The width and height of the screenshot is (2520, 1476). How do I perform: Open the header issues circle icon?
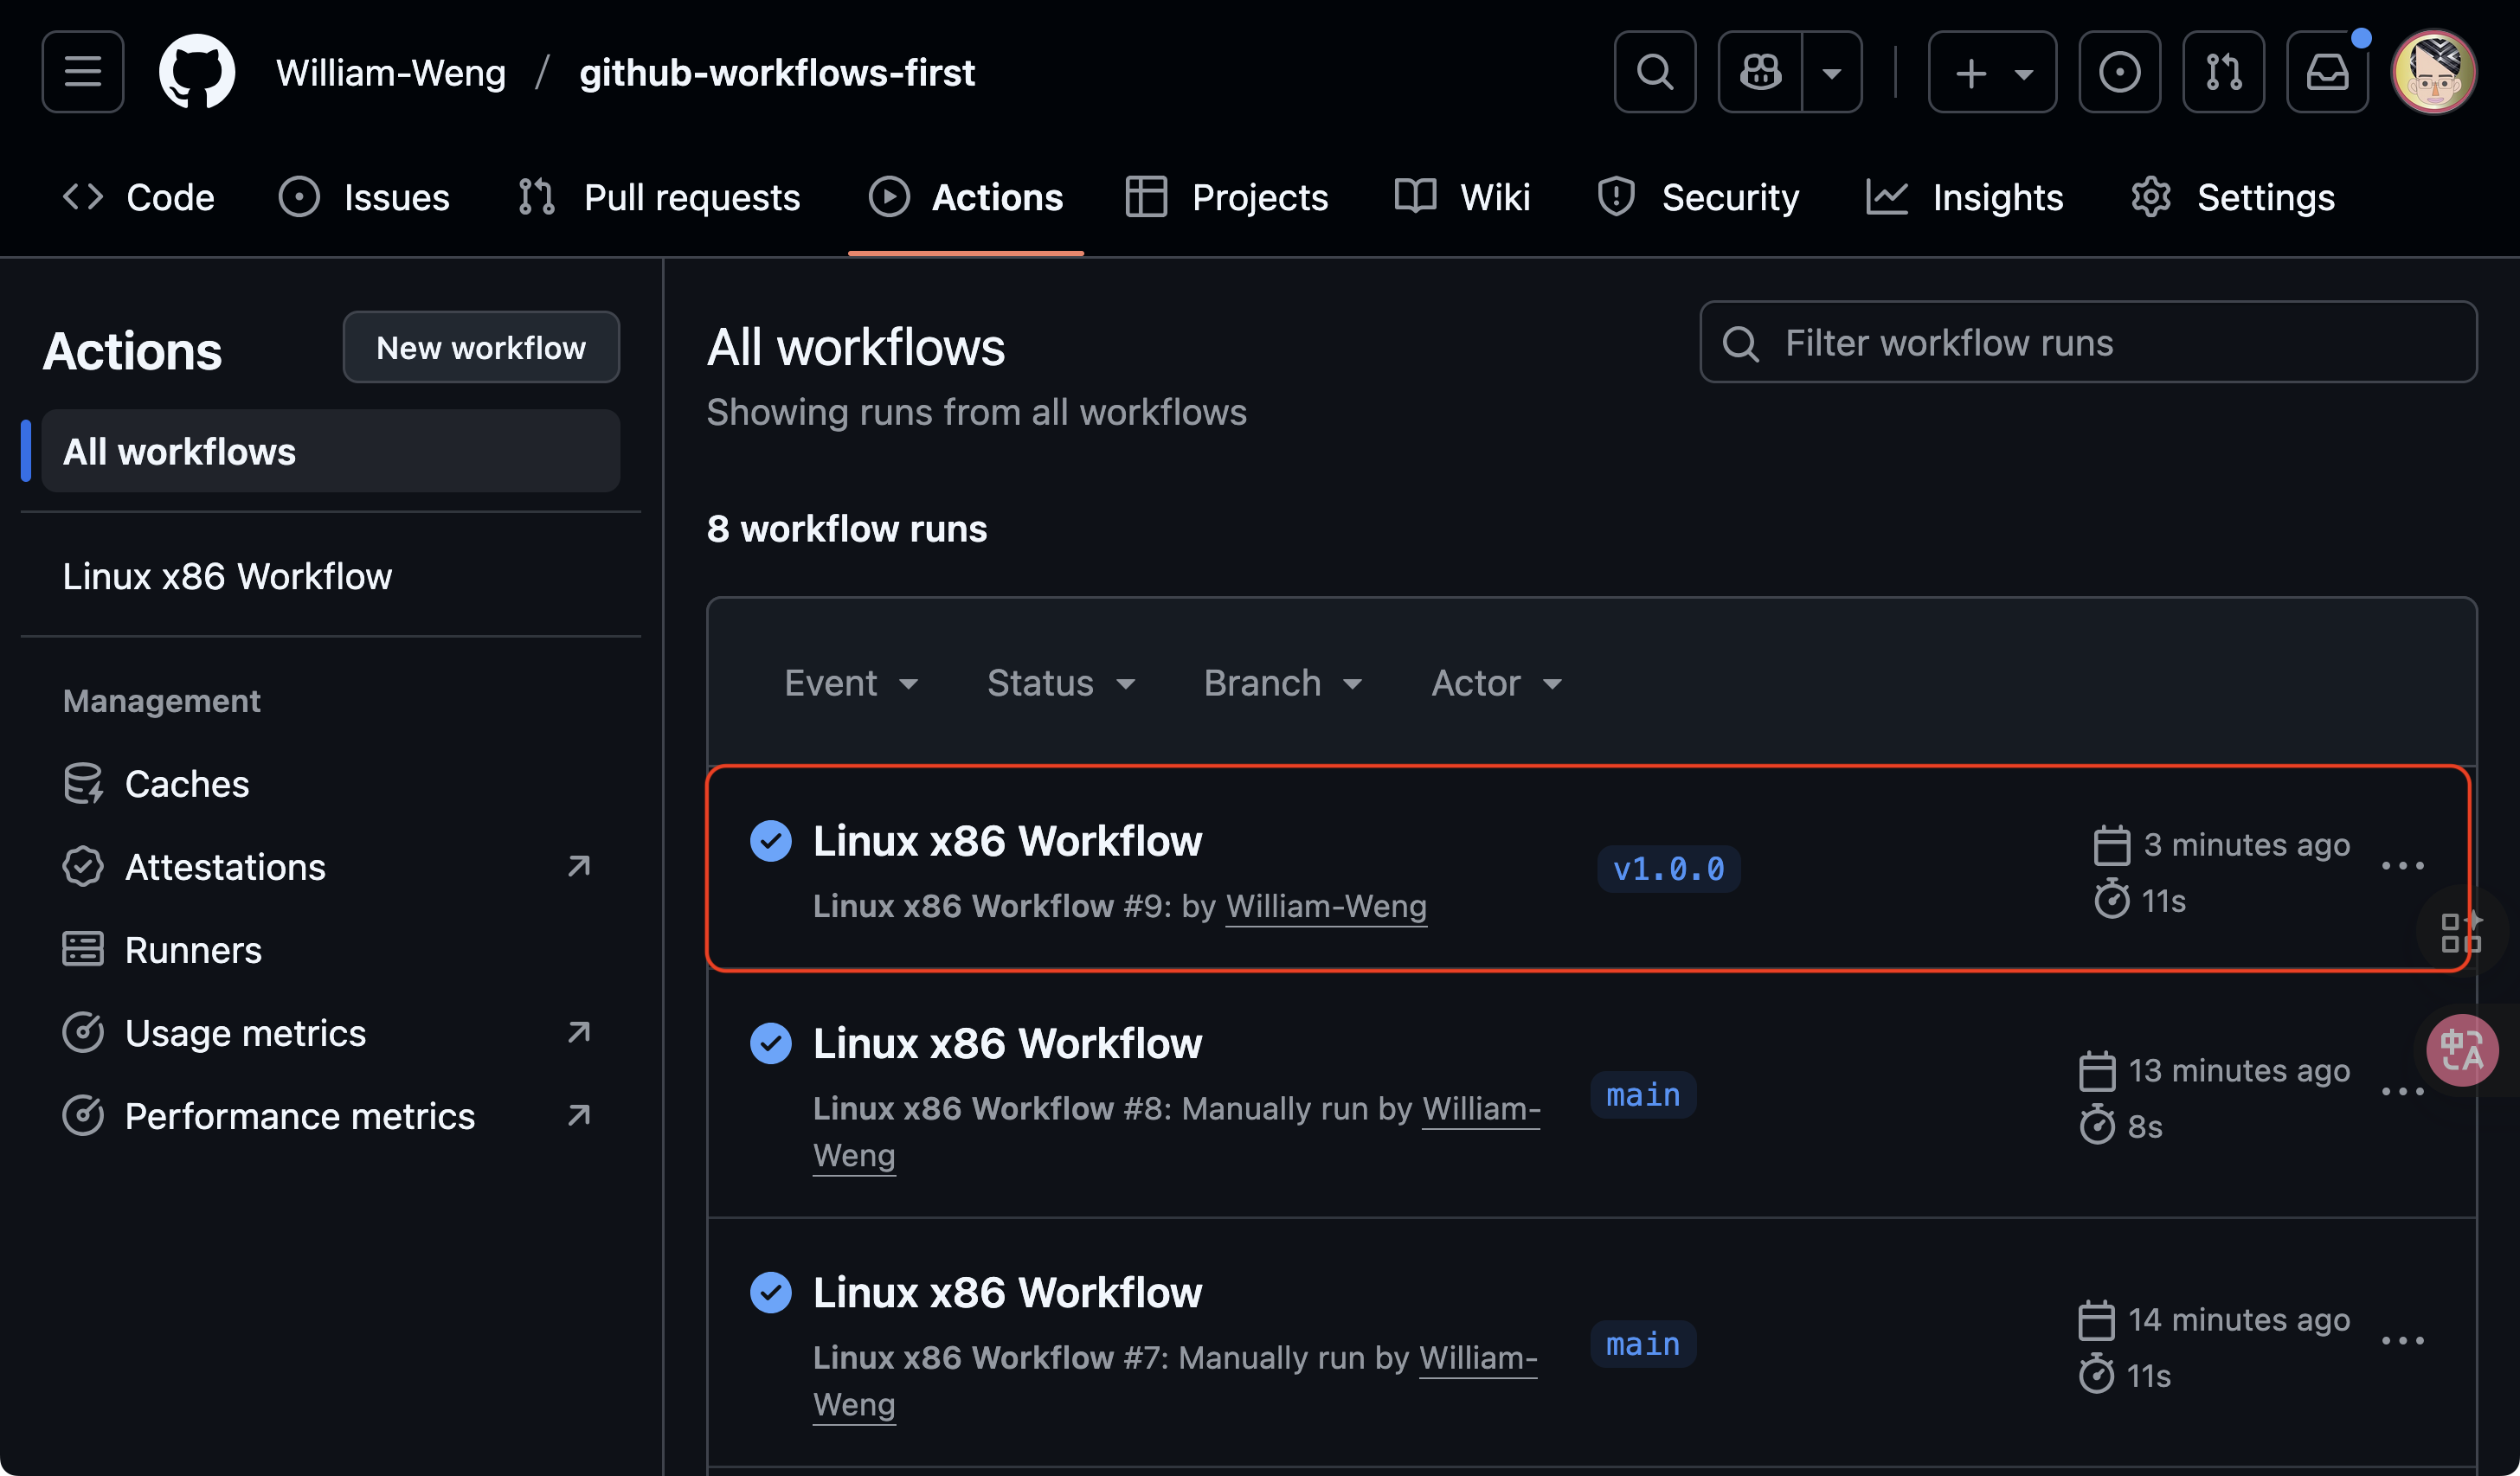click(2118, 72)
